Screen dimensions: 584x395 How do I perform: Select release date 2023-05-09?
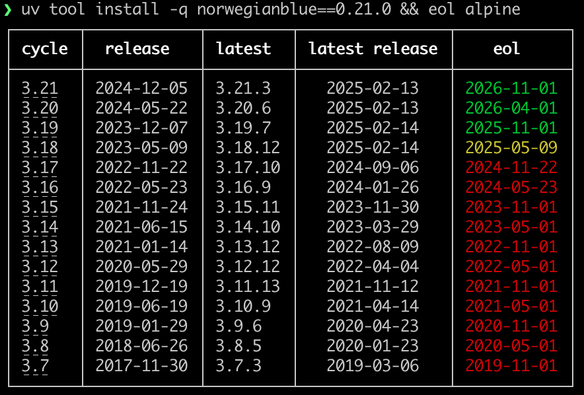[x=142, y=148]
